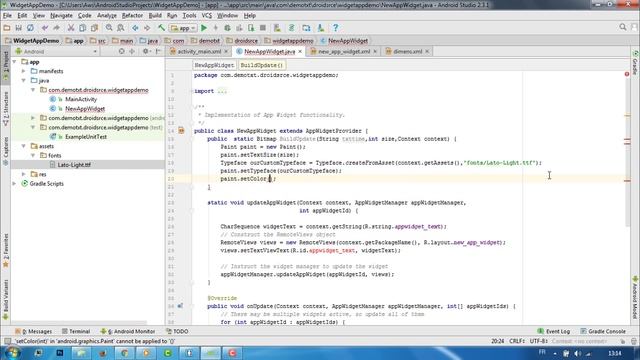This screenshot has width=640, height=360.
Task: Switch to new_app_widget.xml tab
Action: pyautogui.click(x=344, y=51)
